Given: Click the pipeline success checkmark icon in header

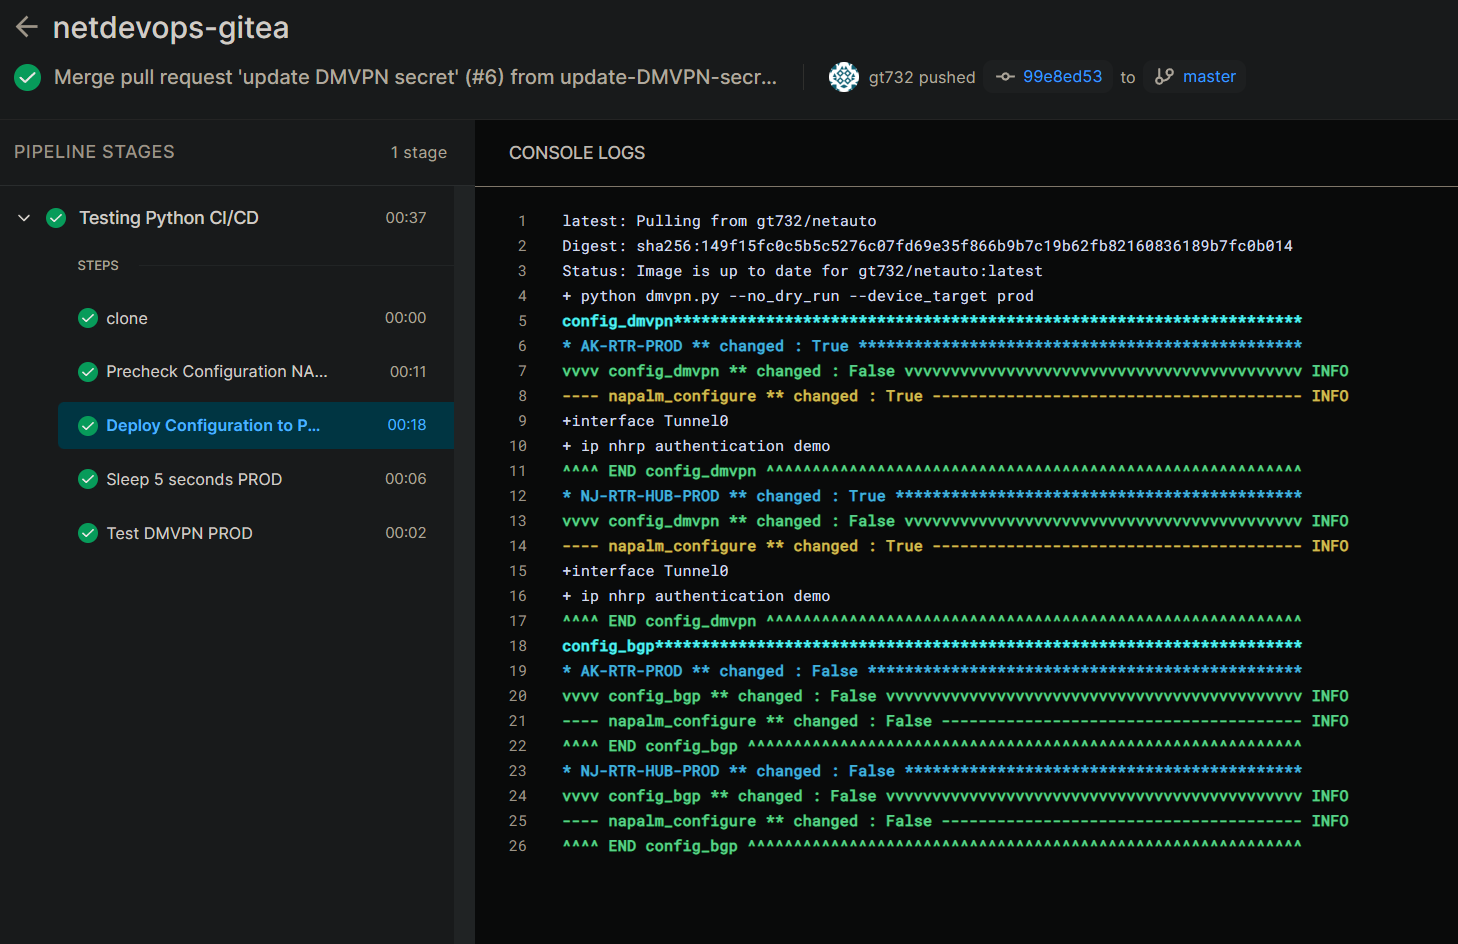Looking at the screenshot, I should click(x=28, y=77).
